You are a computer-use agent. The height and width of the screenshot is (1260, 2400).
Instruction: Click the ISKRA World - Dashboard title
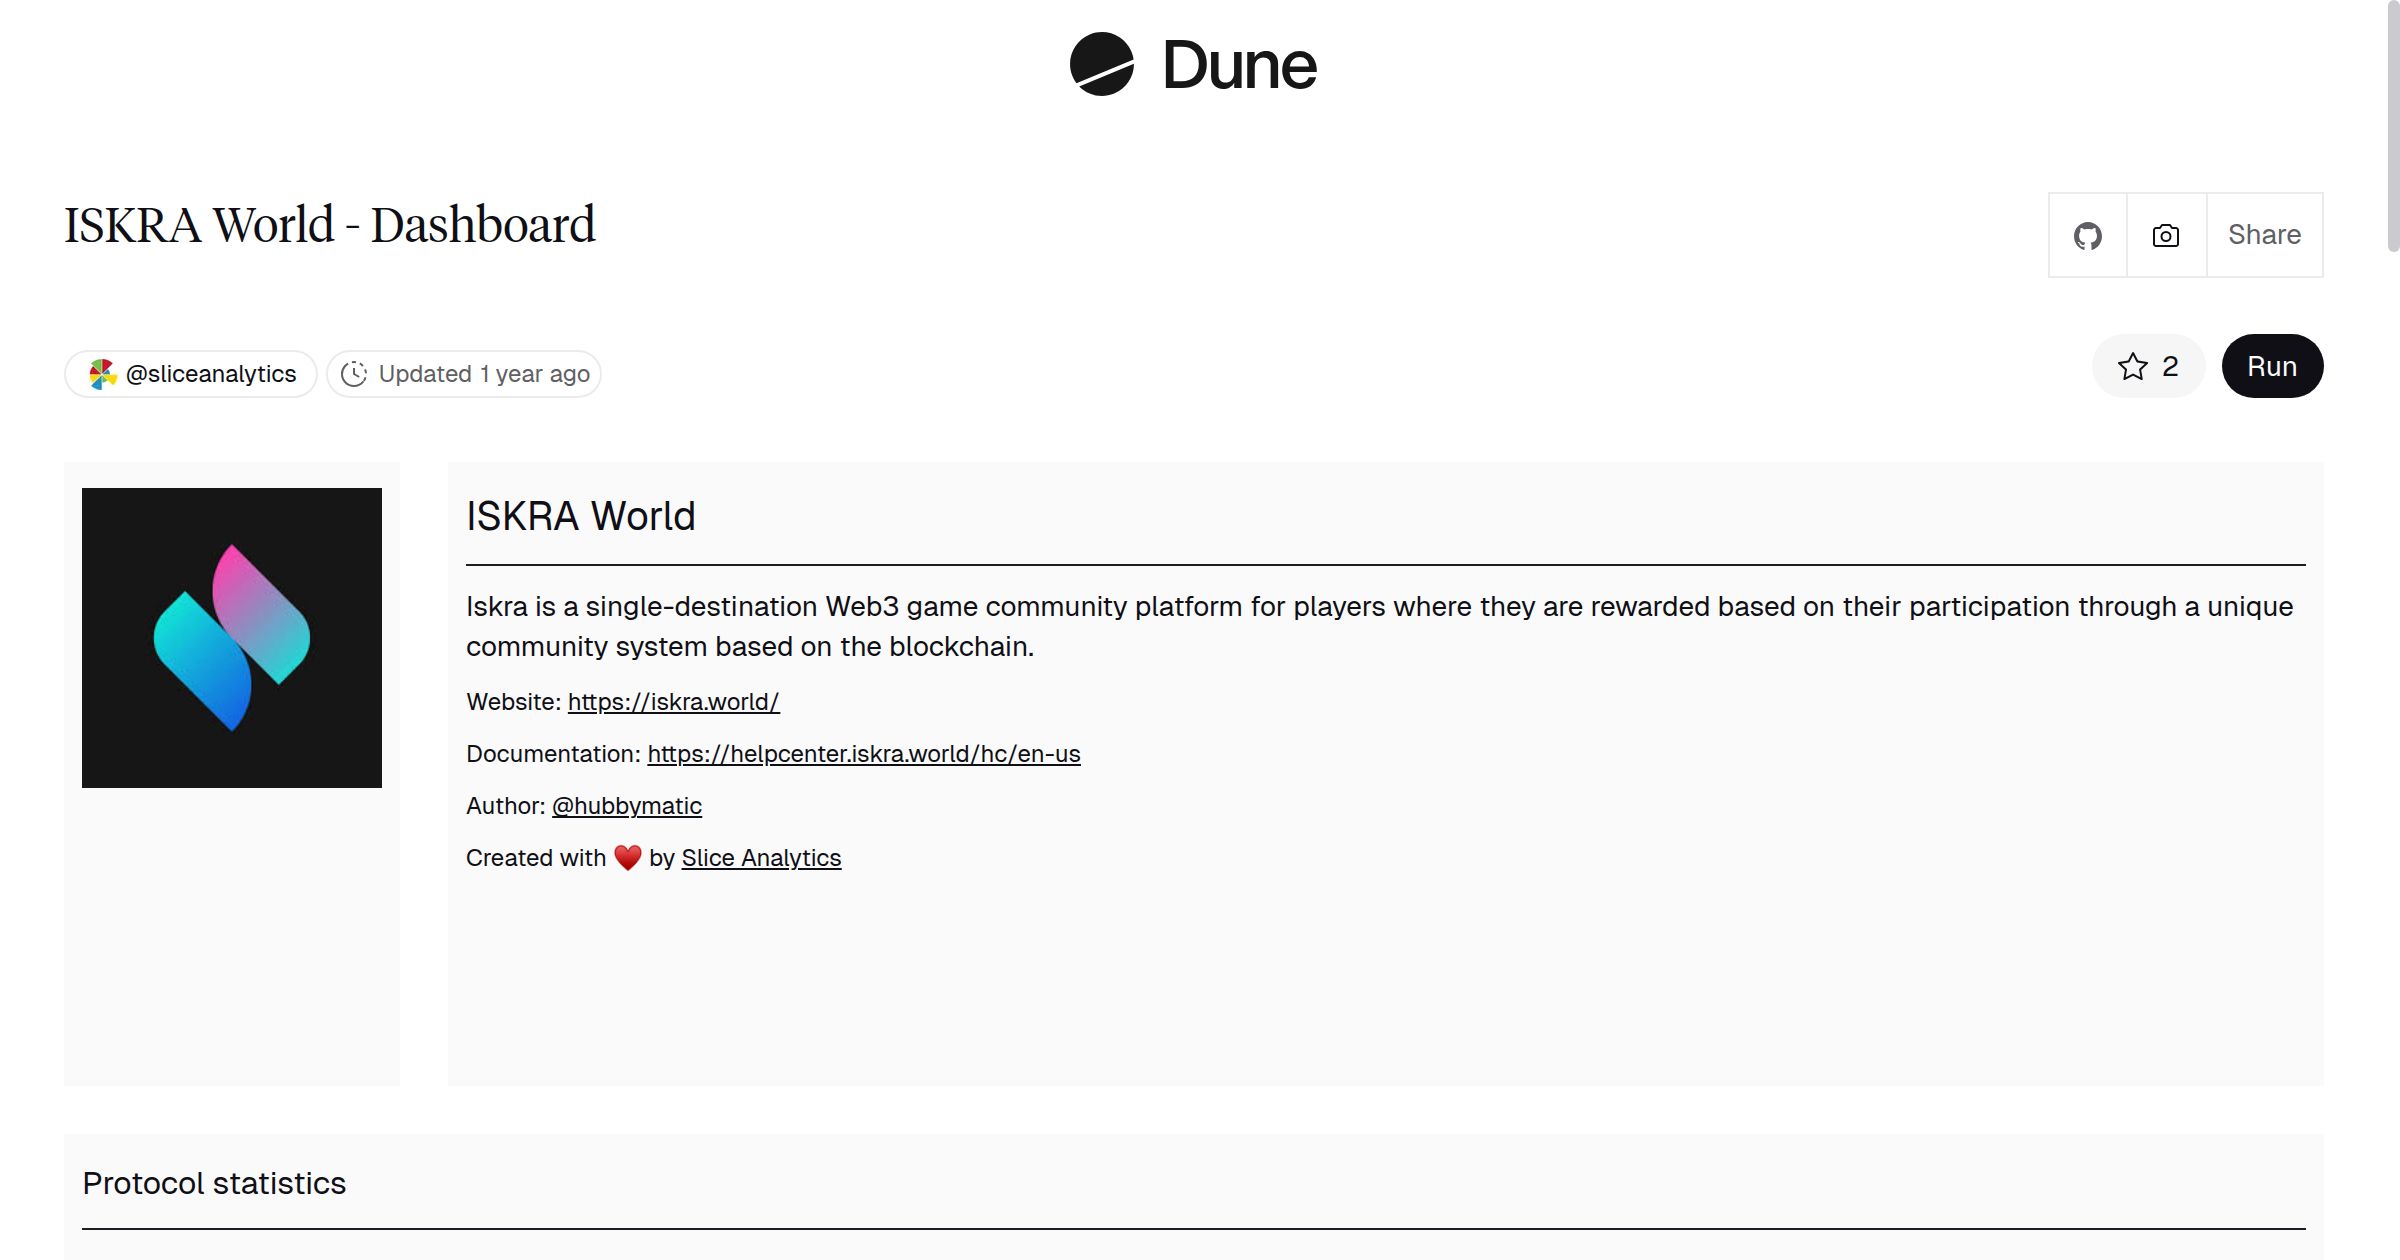click(x=330, y=225)
